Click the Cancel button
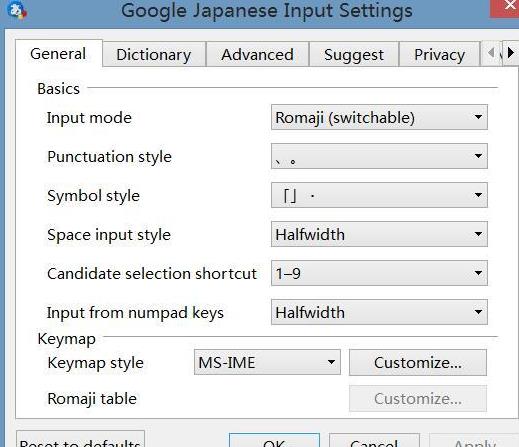 [374, 441]
